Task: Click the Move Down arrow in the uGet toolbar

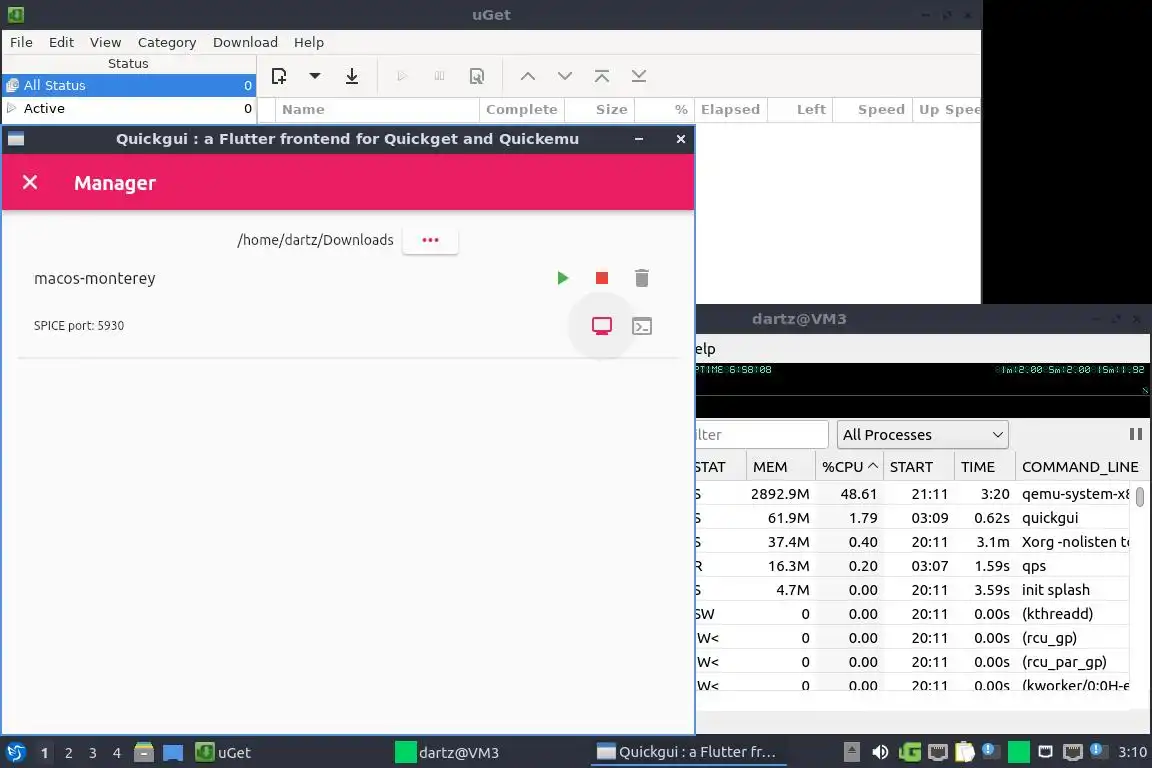Action: [x=564, y=76]
